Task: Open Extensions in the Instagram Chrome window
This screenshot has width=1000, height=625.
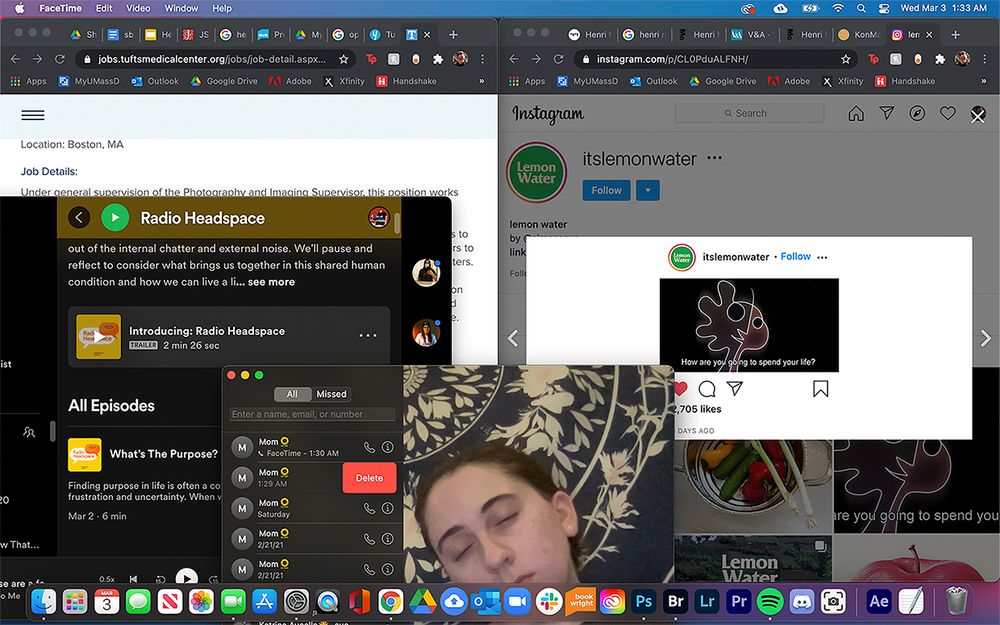Action: pos(939,59)
